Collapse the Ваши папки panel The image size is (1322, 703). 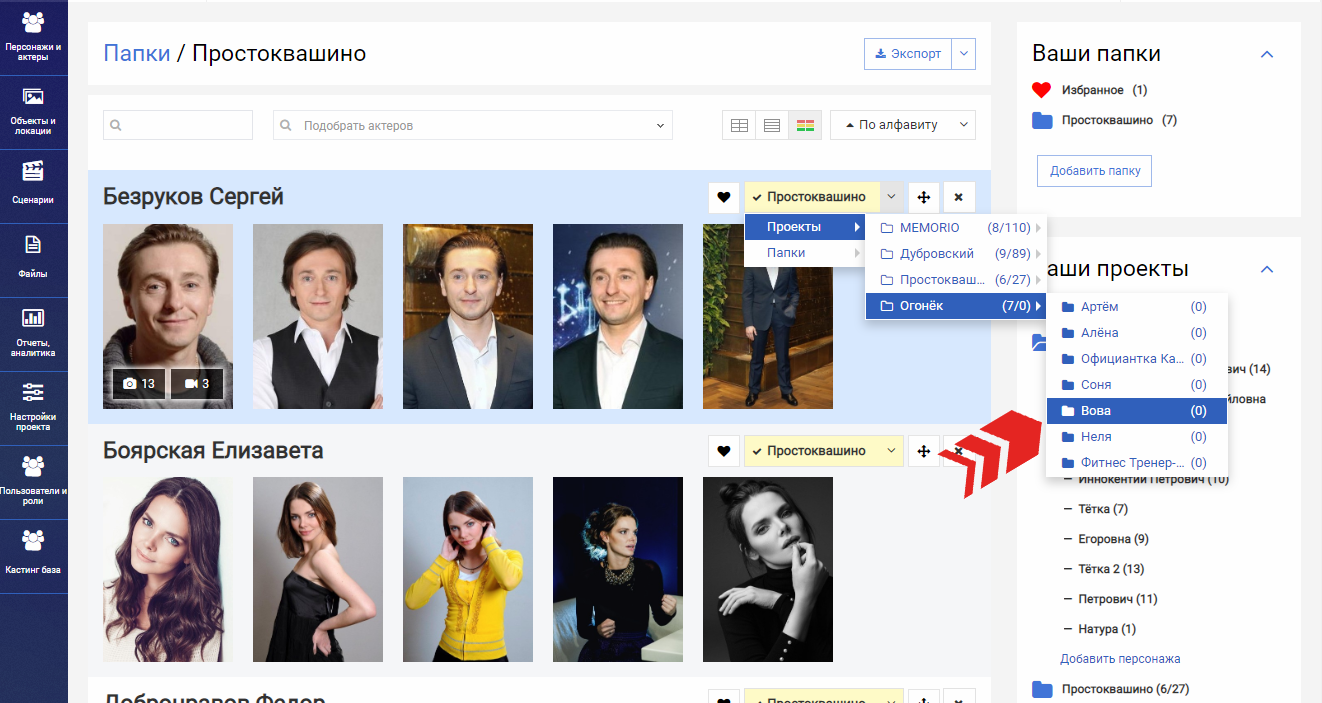[x=1267, y=54]
